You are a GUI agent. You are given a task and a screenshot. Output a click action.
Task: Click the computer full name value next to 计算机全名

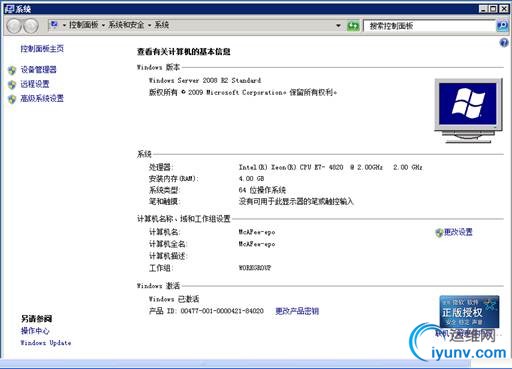coord(257,244)
